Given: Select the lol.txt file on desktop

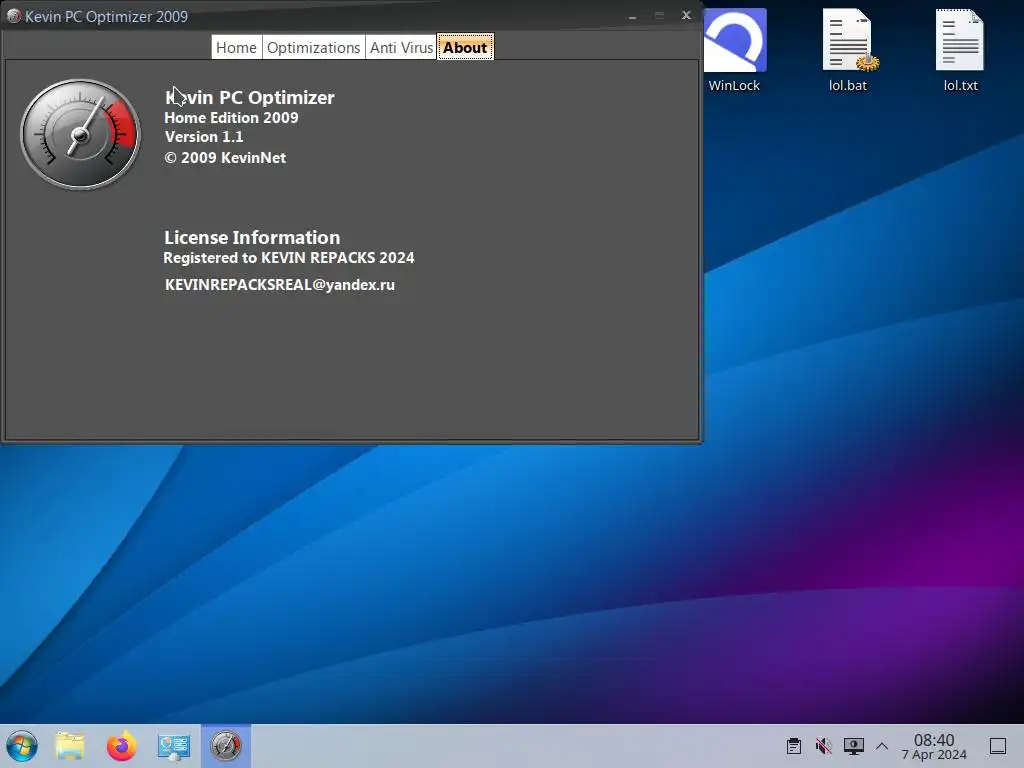Looking at the screenshot, I should coord(960,50).
